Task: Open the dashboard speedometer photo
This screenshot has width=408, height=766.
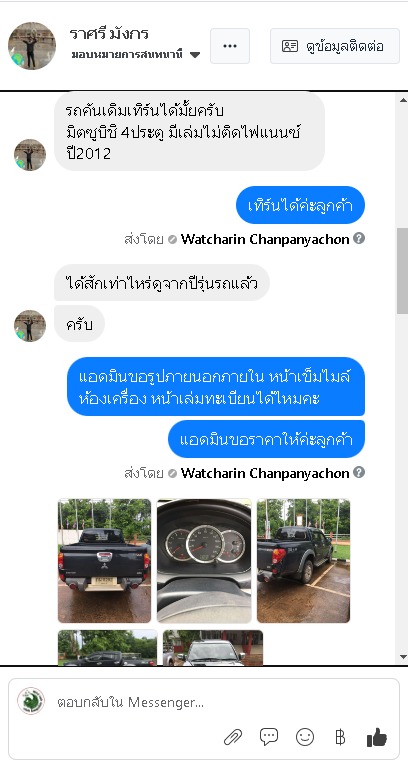Action: coord(204,560)
